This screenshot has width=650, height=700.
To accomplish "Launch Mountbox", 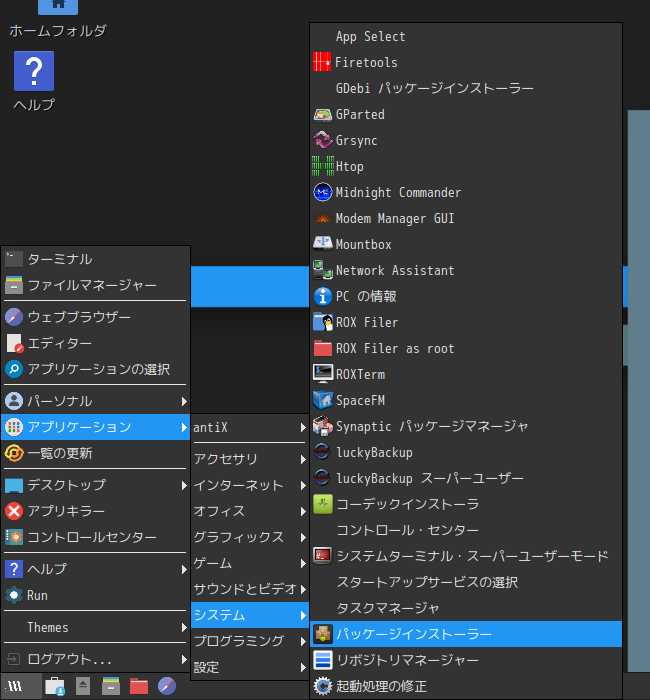I will (x=466, y=244).
